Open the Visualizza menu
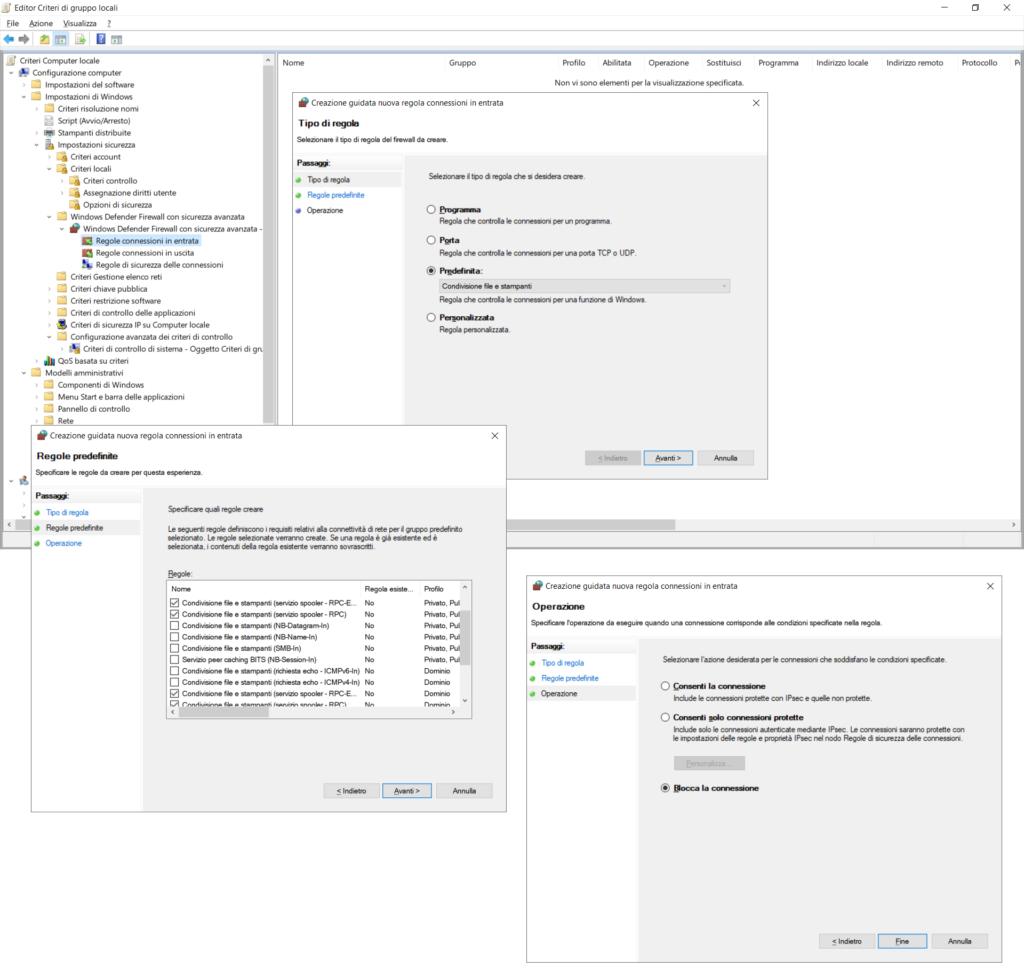The image size is (1024, 976). point(80,24)
